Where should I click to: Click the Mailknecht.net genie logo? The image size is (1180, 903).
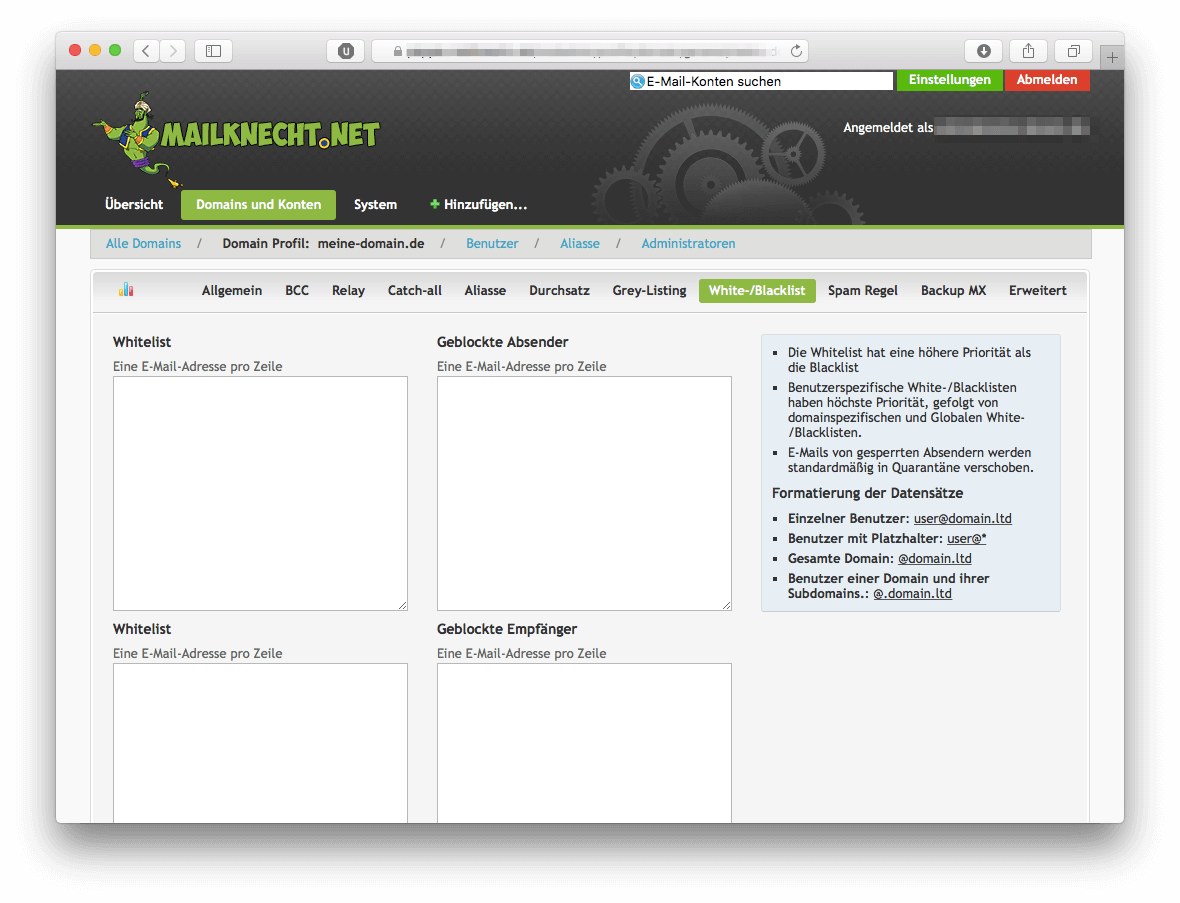pyautogui.click(x=235, y=139)
